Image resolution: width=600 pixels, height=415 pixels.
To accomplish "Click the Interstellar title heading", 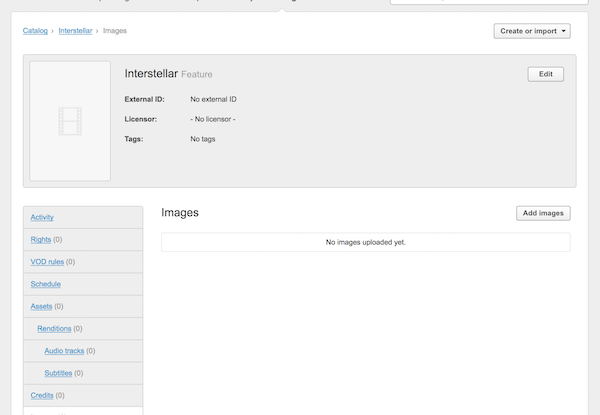I will coord(151,73).
